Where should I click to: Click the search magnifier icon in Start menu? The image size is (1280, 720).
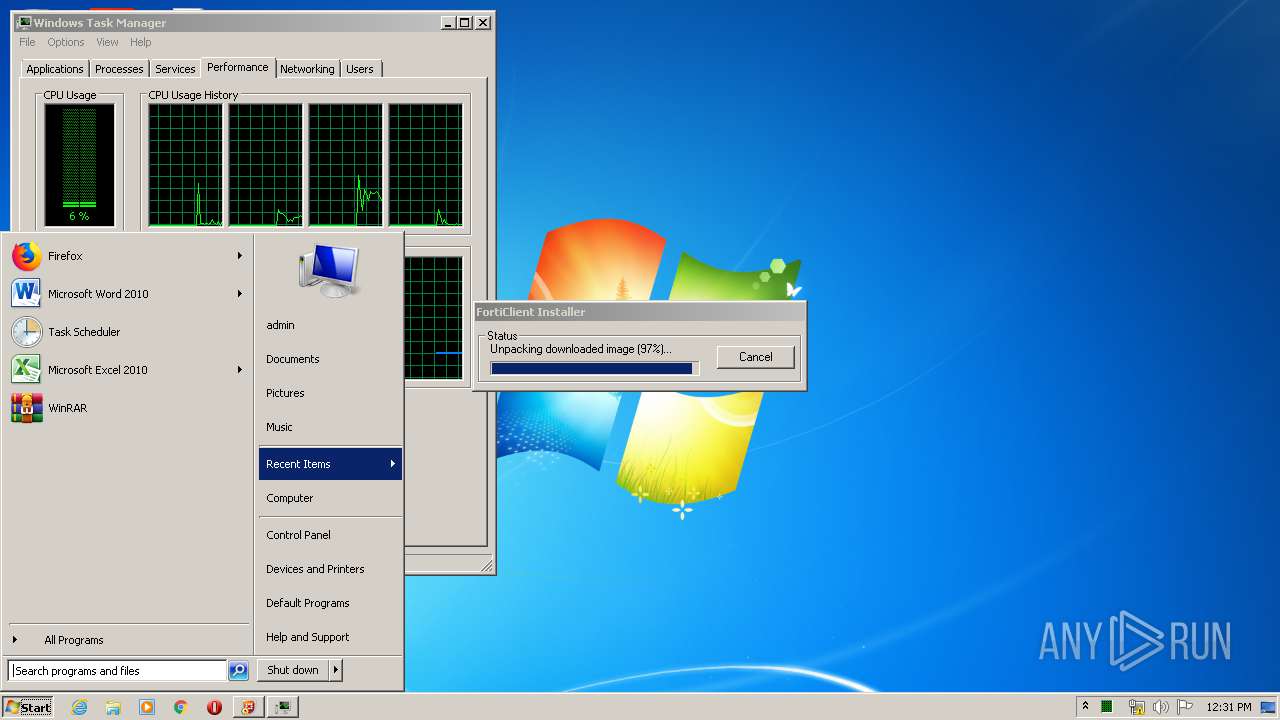pyautogui.click(x=238, y=671)
